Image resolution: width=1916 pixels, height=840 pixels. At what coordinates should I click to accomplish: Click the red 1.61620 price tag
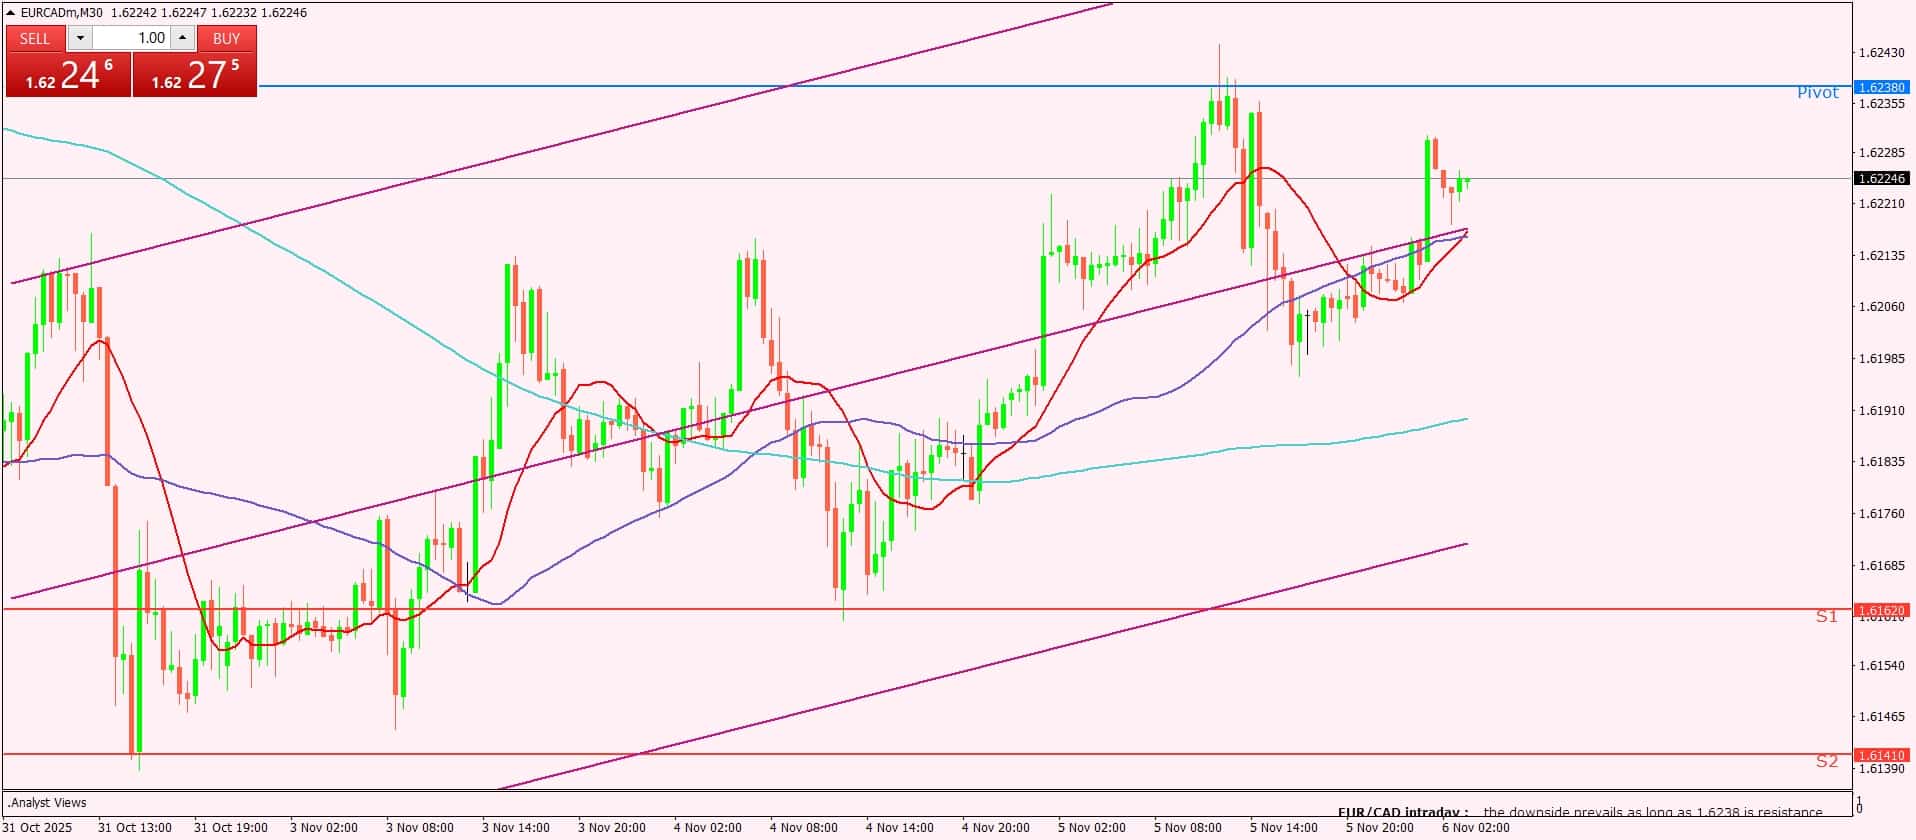(x=1881, y=610)
